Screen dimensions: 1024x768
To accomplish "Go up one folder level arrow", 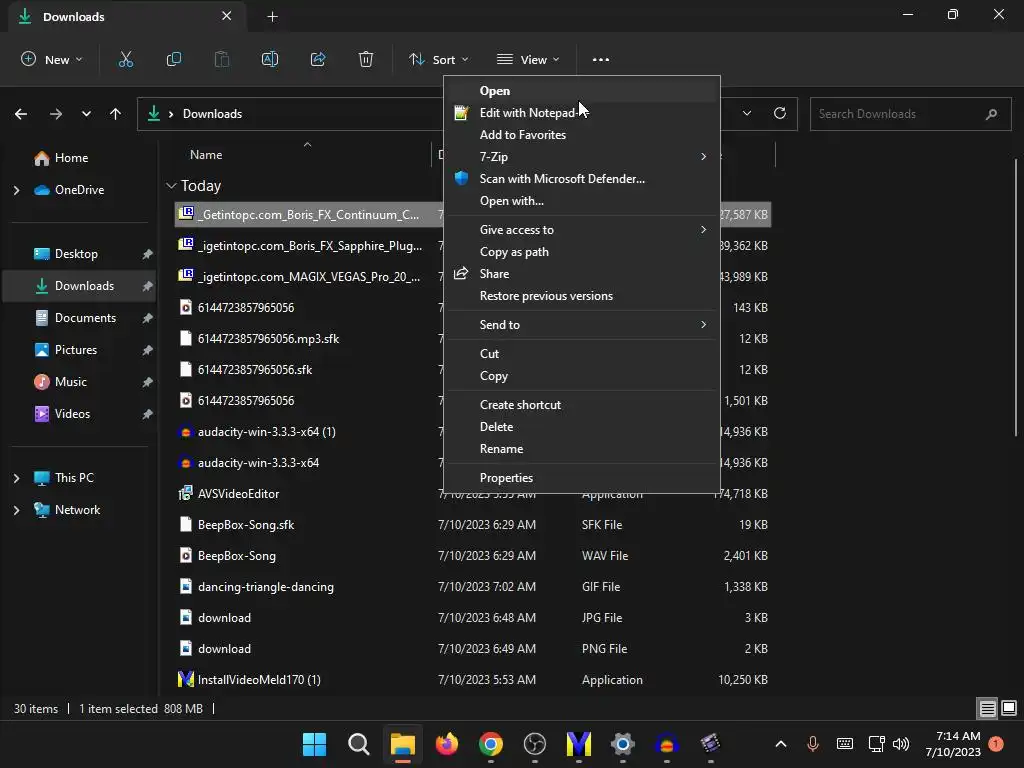I will coord(116,114).
